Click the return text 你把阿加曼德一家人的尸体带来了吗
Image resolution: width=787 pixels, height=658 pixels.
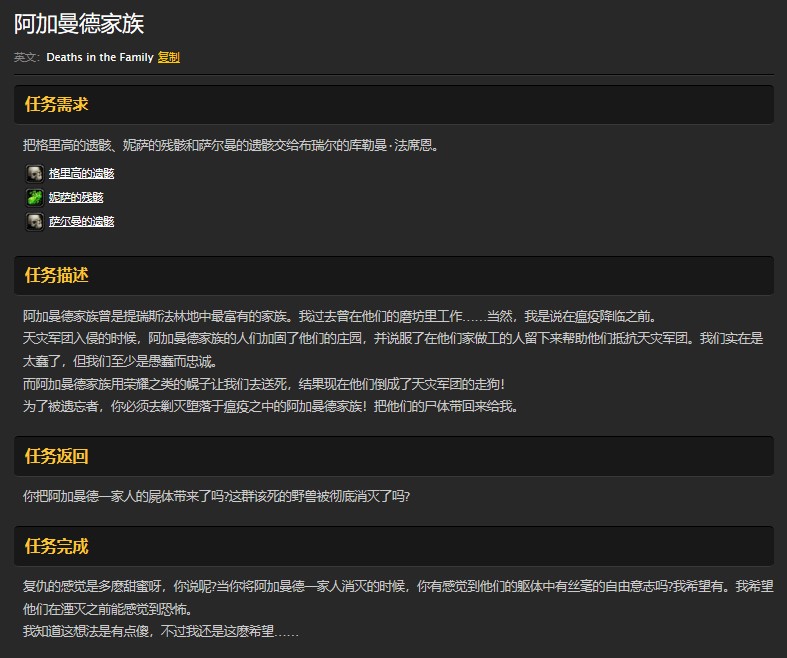(x=216, y=496)
